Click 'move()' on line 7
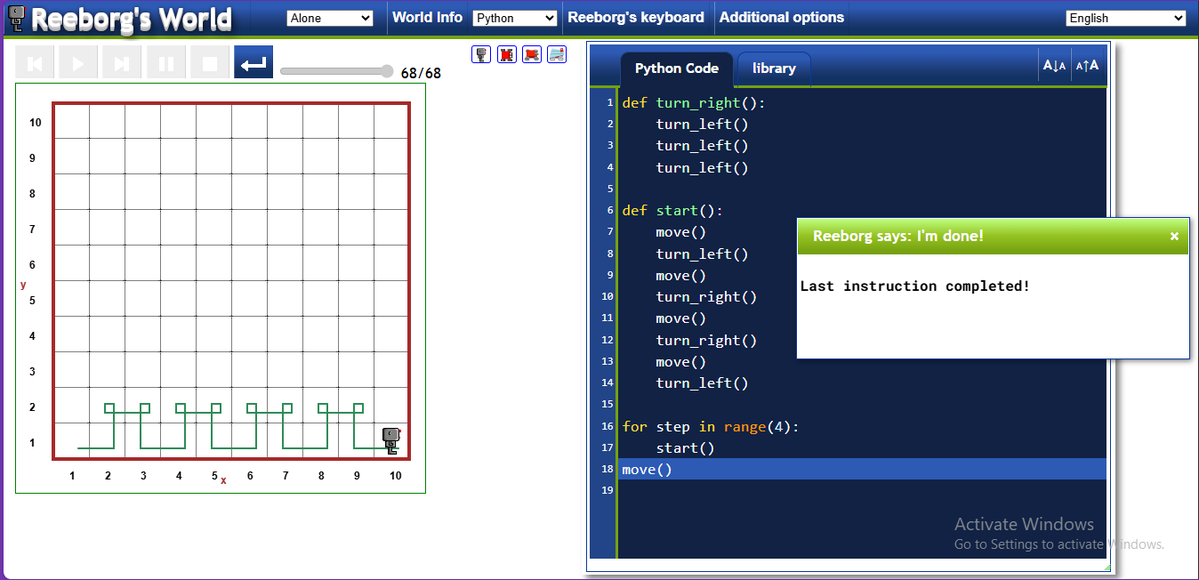1199x580 pixels. 681,232
